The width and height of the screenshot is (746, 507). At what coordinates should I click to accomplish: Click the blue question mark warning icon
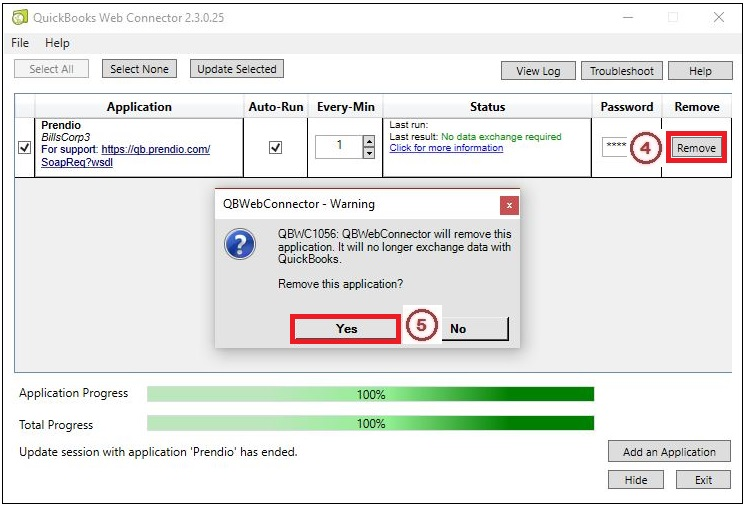pos(240,245)
